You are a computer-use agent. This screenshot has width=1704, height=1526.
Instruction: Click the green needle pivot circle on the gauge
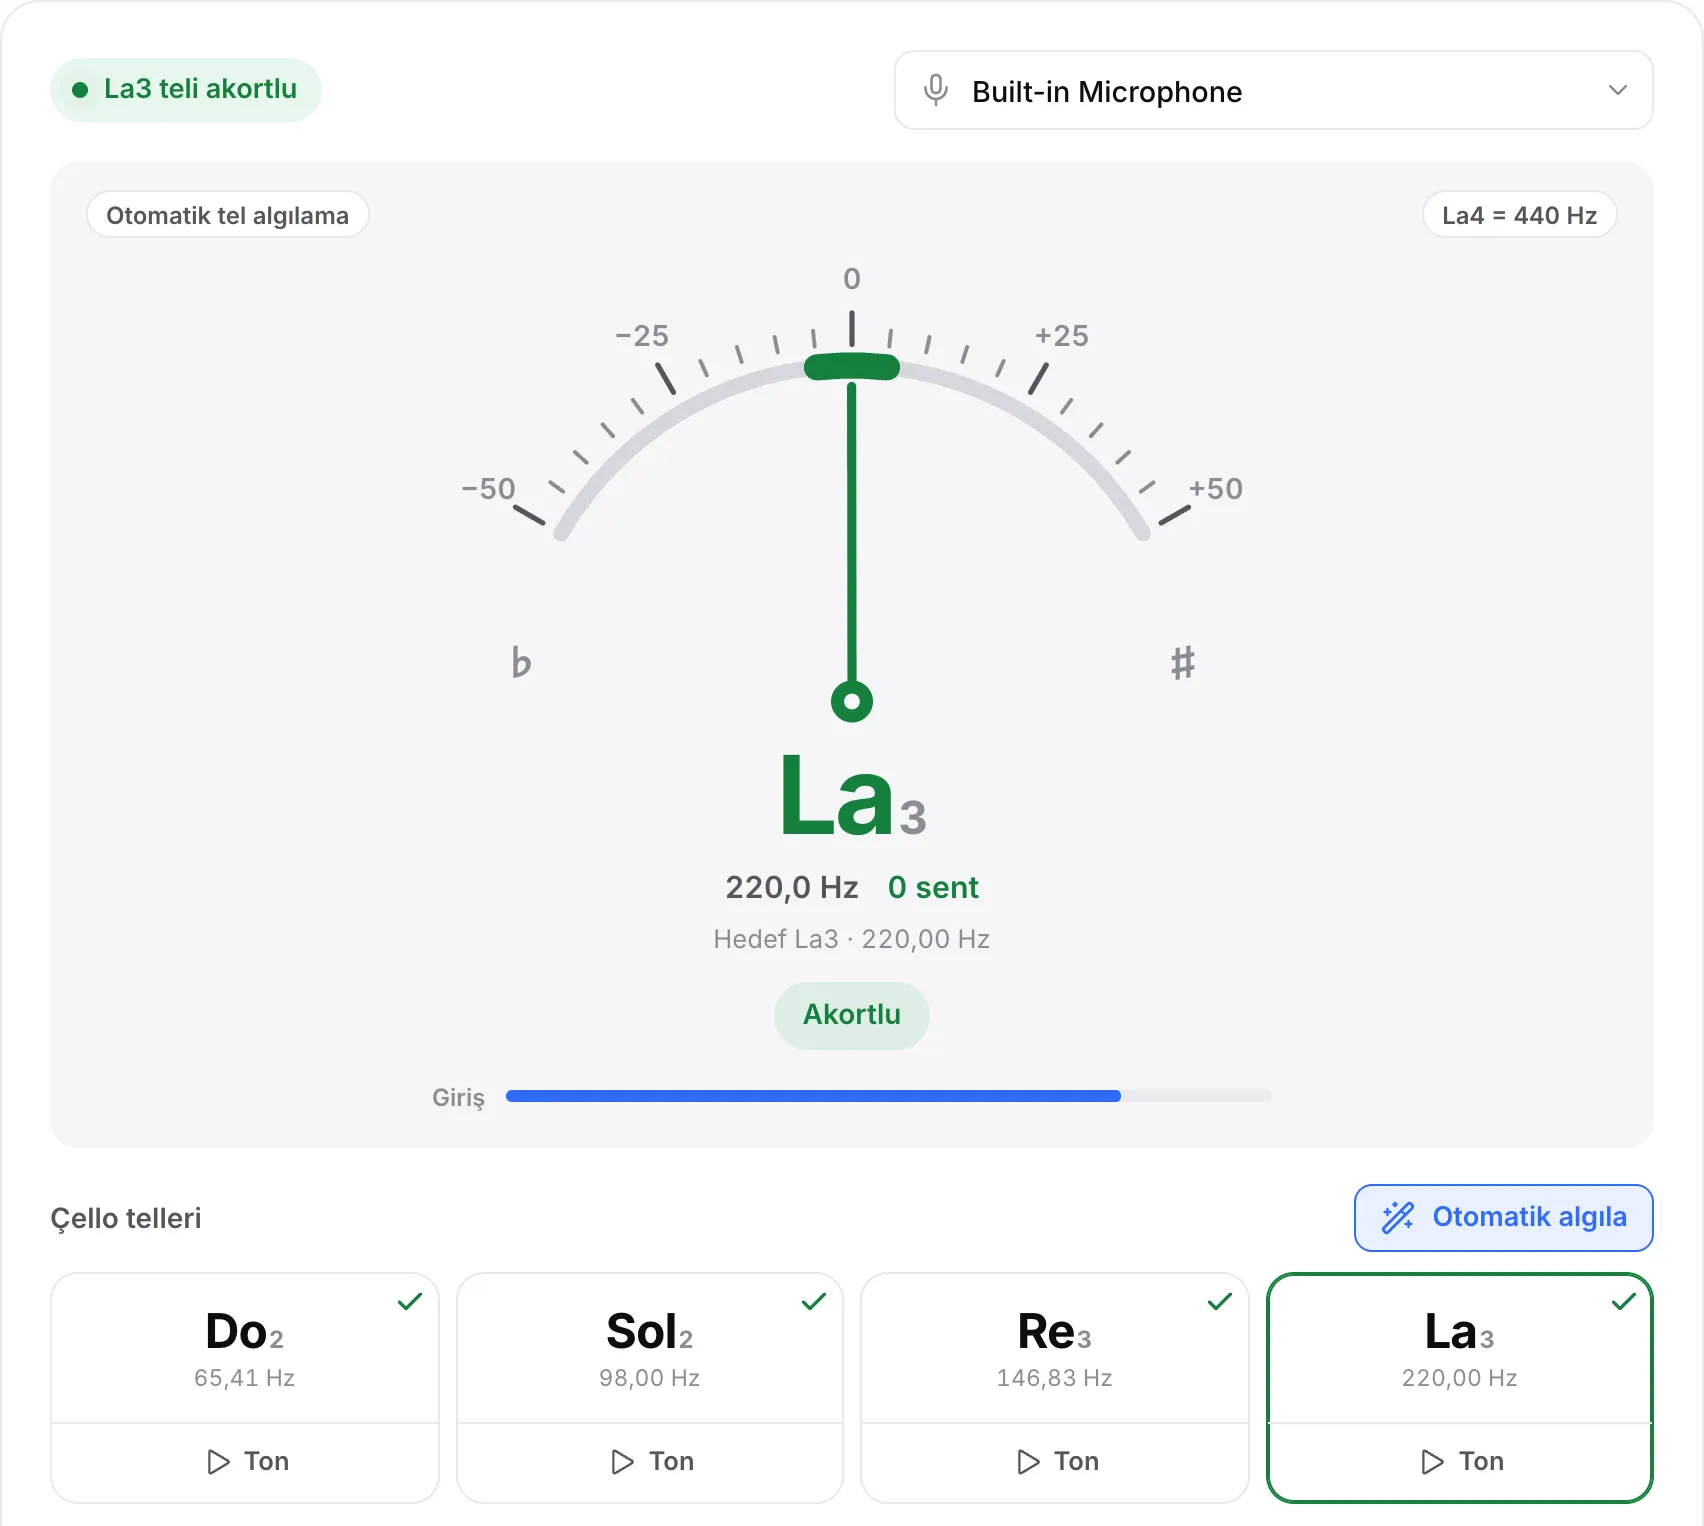[x=852, y=701]
